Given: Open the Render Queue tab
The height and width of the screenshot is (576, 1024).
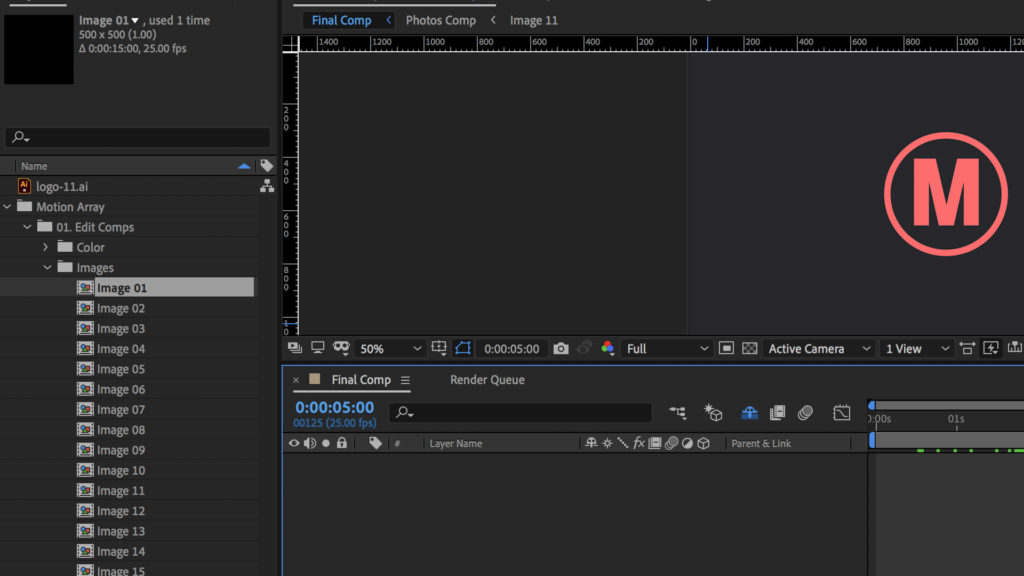Looking at the screenshot, I should (x=487, y=380).
